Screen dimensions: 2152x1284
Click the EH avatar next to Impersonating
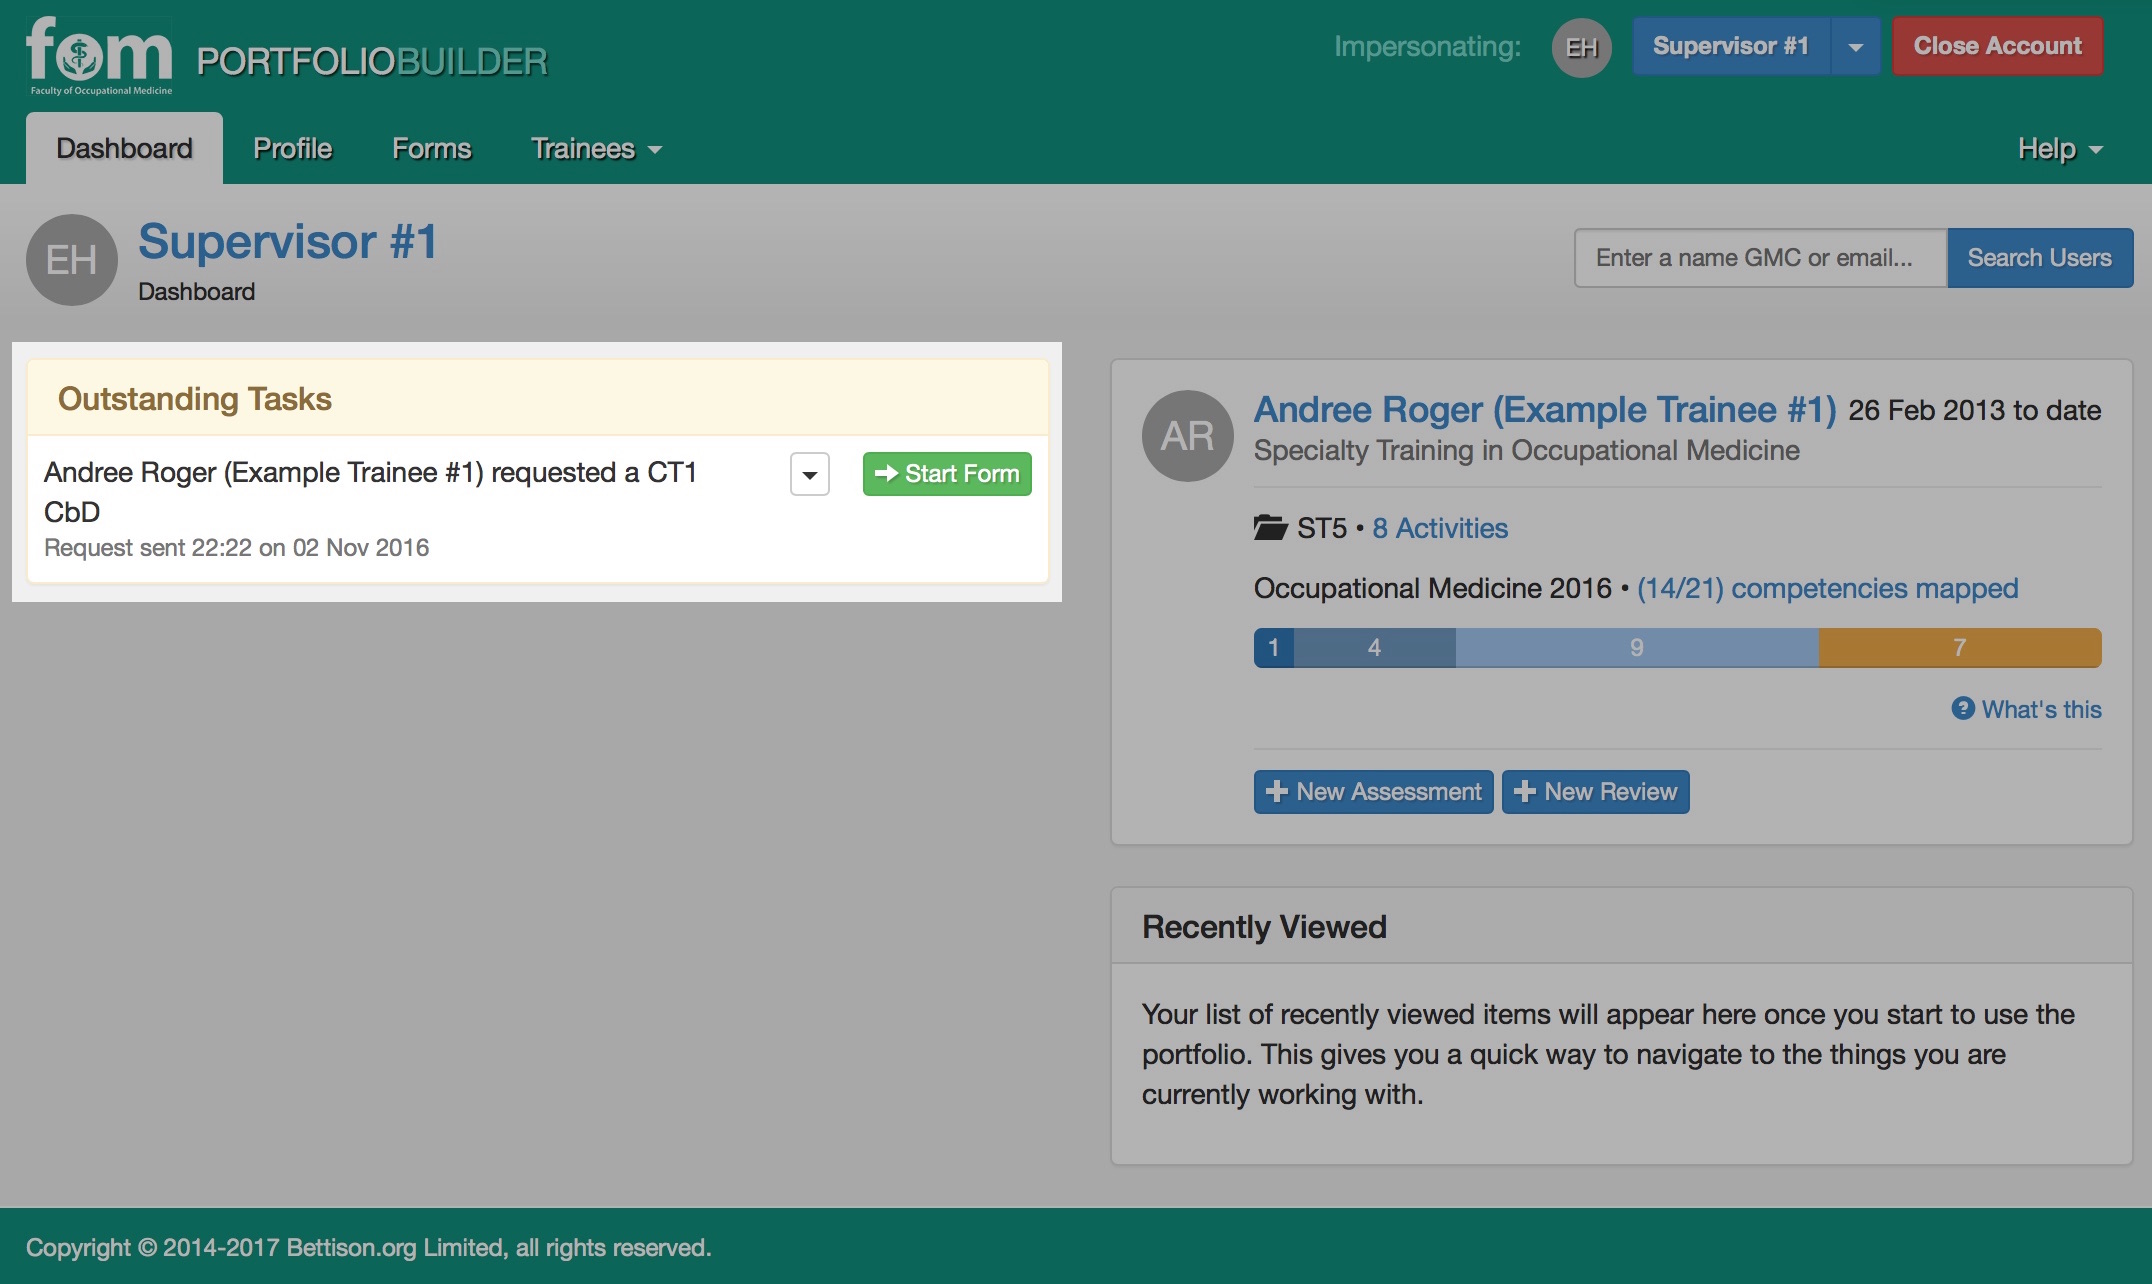[1581, 47]
